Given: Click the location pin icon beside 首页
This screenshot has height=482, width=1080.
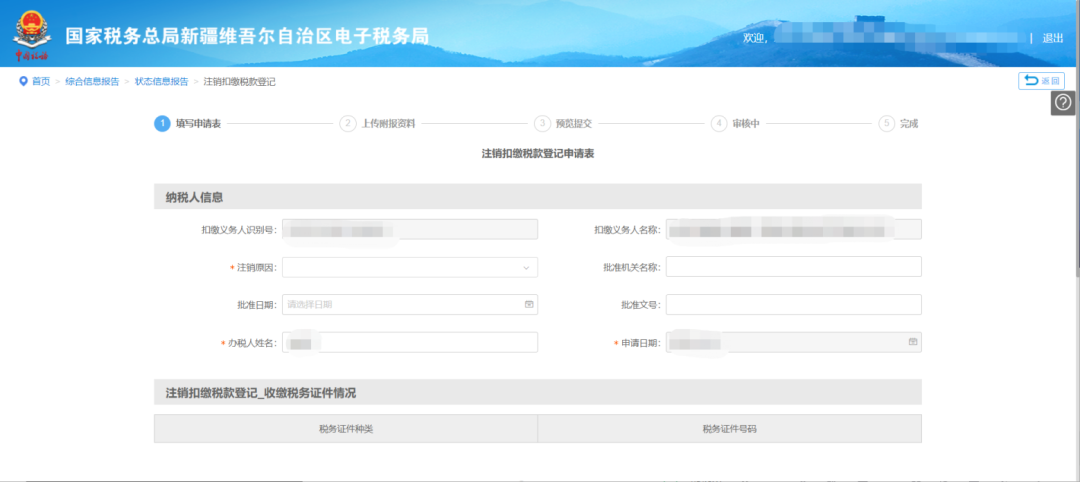Looking at the screenshot, I should click(23, 81).
